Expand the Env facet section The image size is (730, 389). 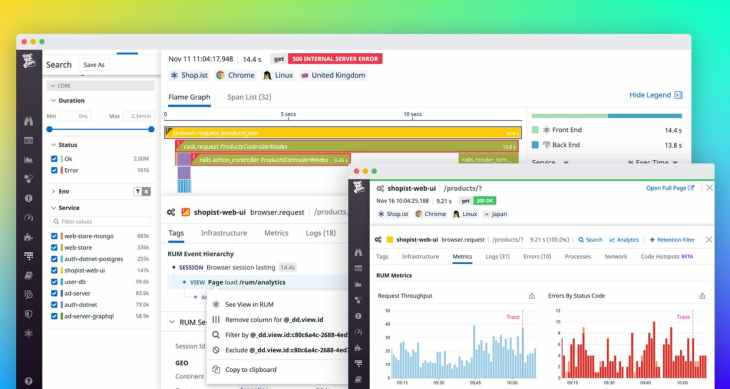[53, 191]
